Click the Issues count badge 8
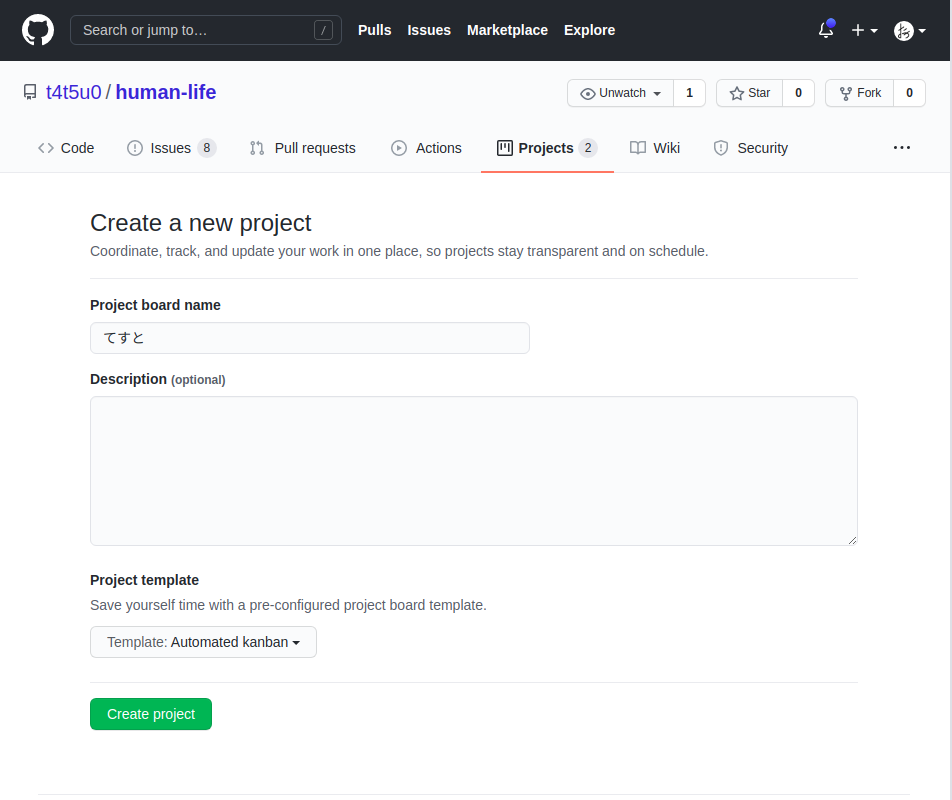 206,148
